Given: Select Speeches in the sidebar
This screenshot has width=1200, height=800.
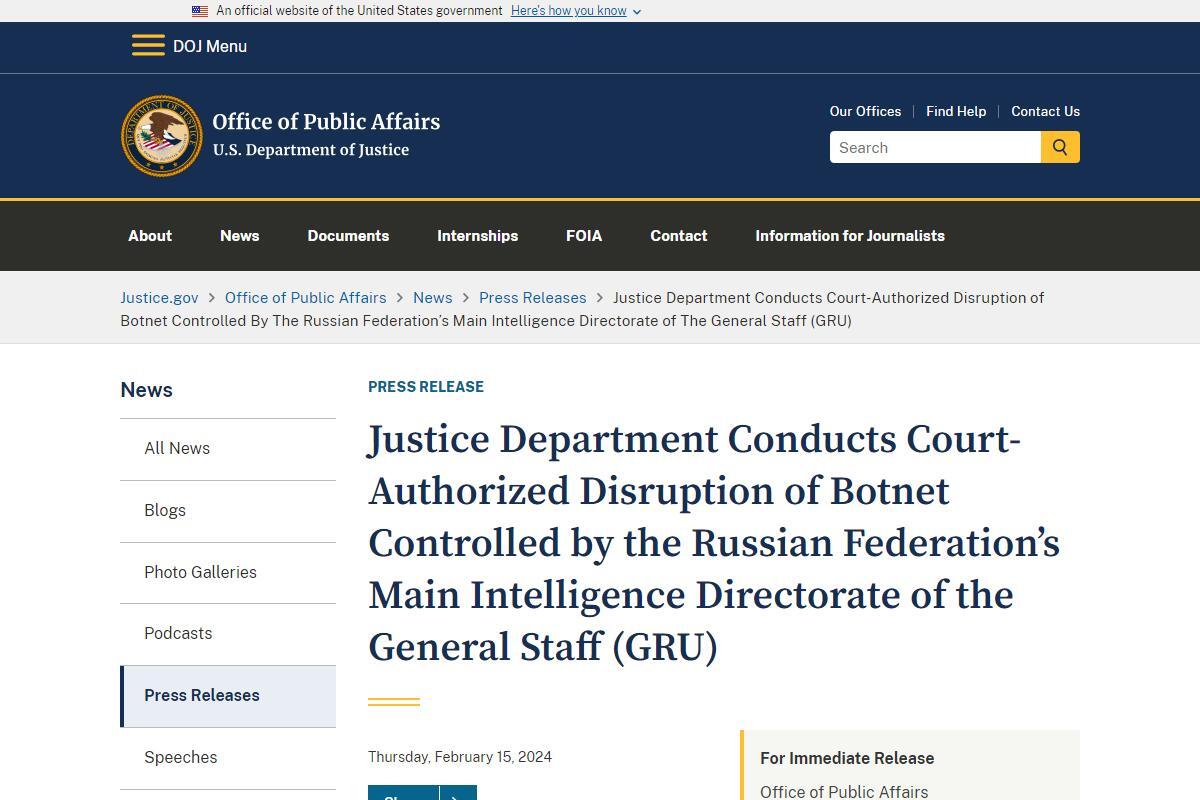Looking at the screenshot, I should point(228,758).
